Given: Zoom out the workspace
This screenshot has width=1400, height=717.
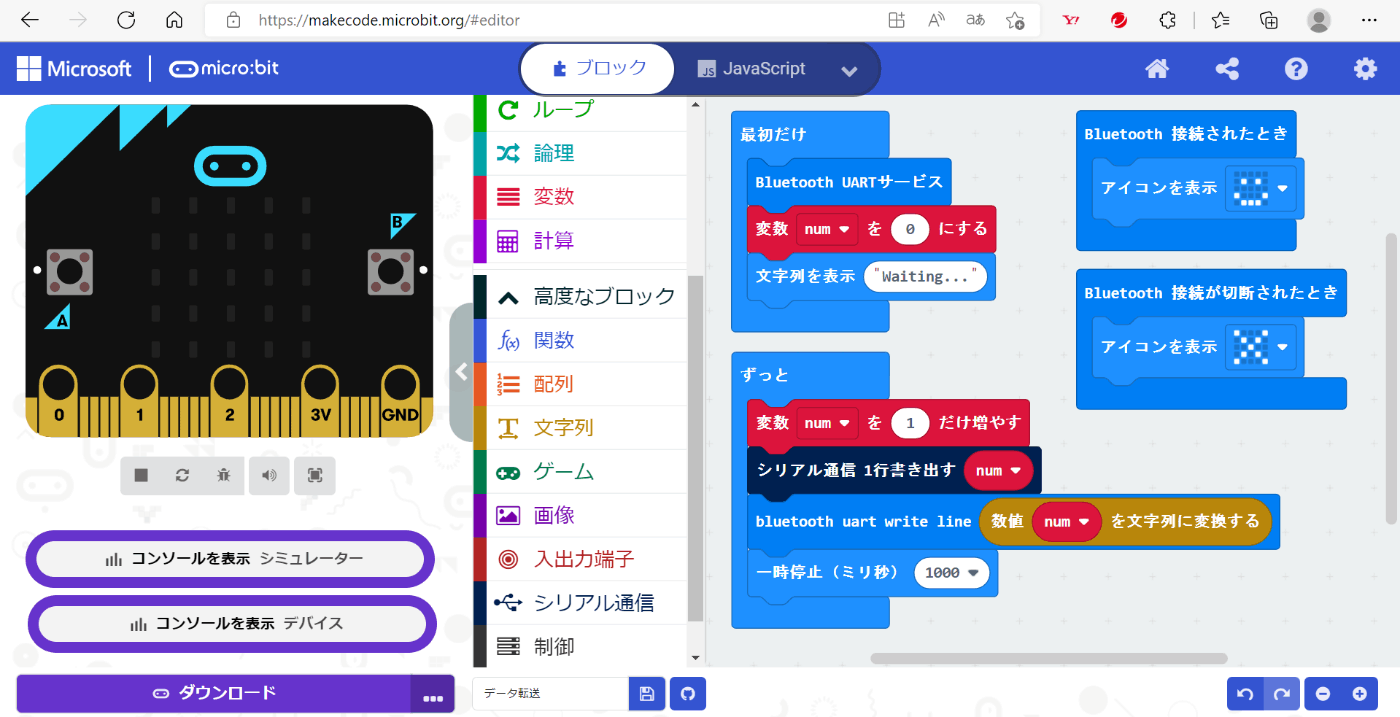Looking at the screenshot, I should click(x=1323, y=694).
